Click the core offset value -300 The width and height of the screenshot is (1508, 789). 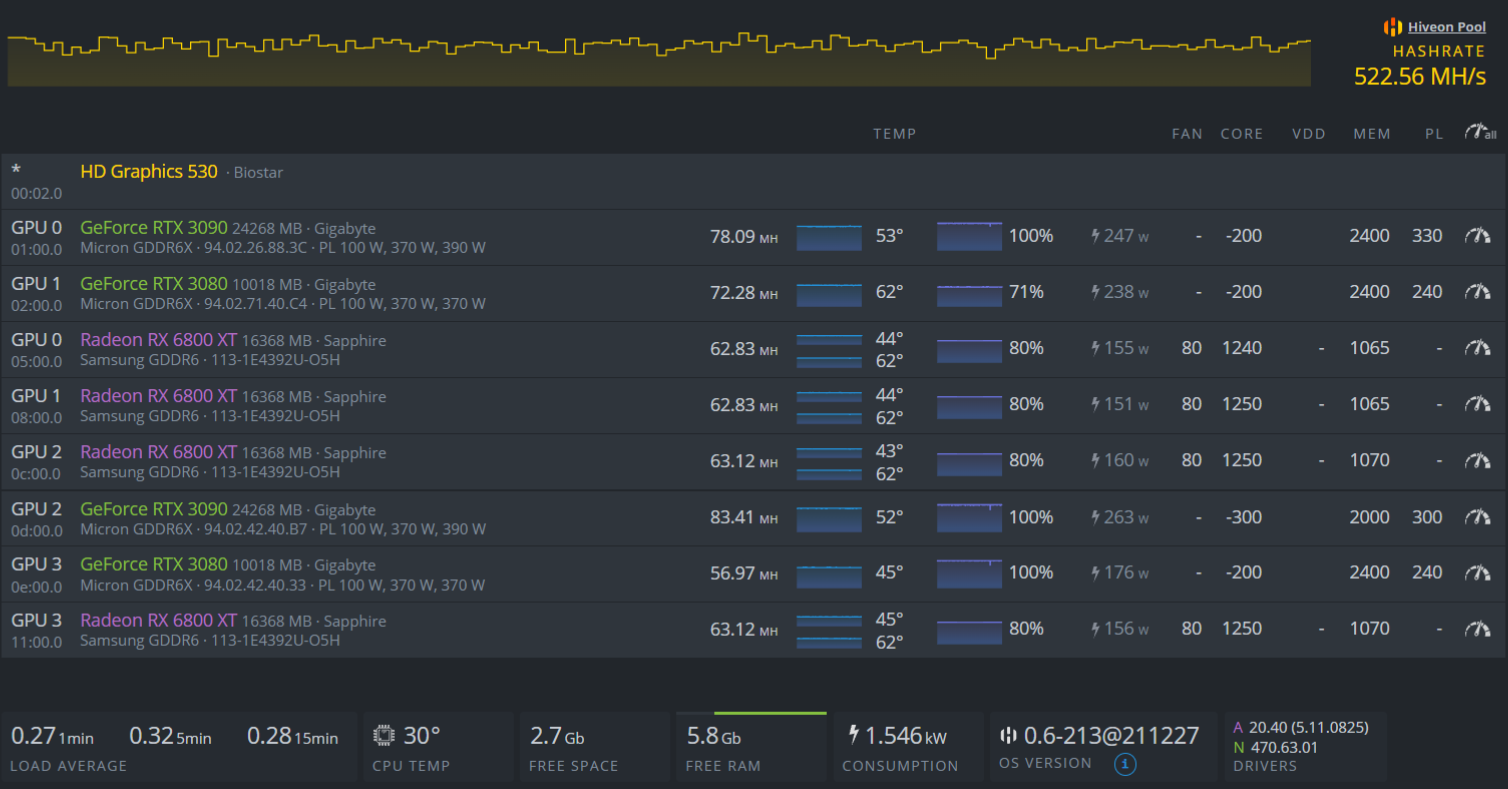[x=1243, y=517]
